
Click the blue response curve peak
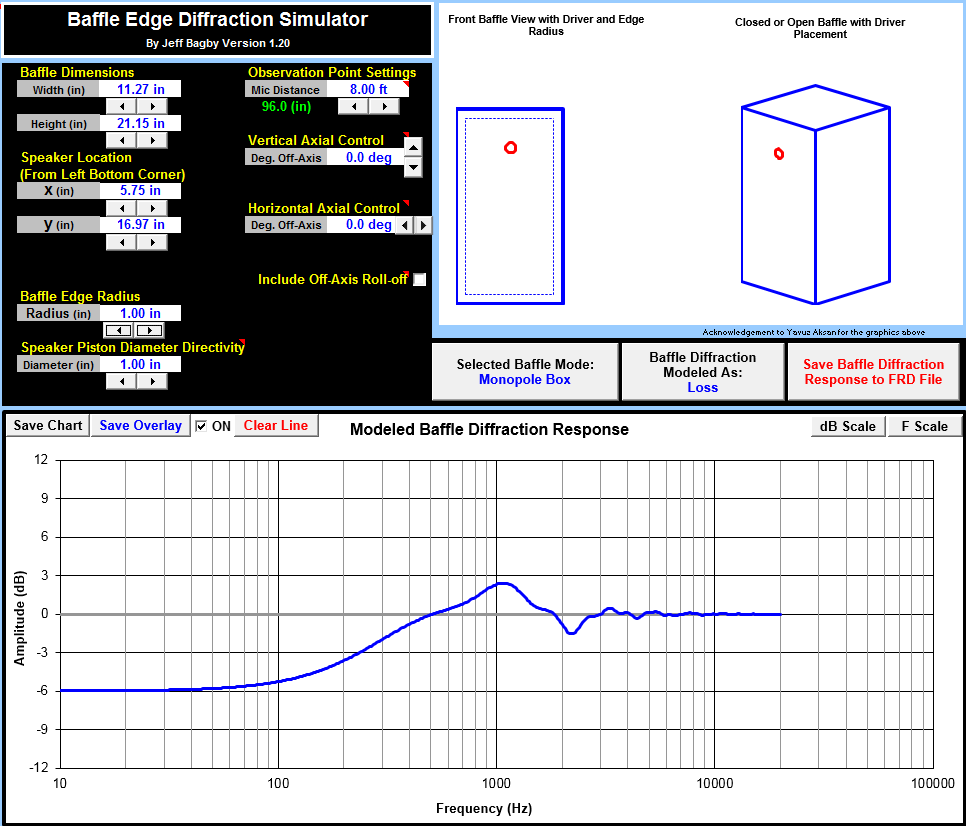click(x=503, y=583)
